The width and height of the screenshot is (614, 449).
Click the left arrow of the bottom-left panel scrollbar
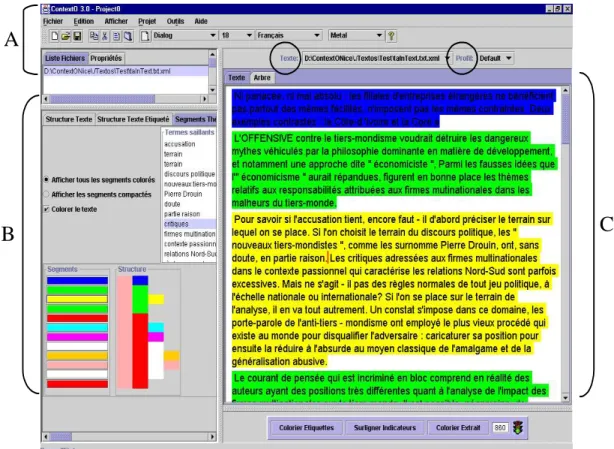coord(47,436)
